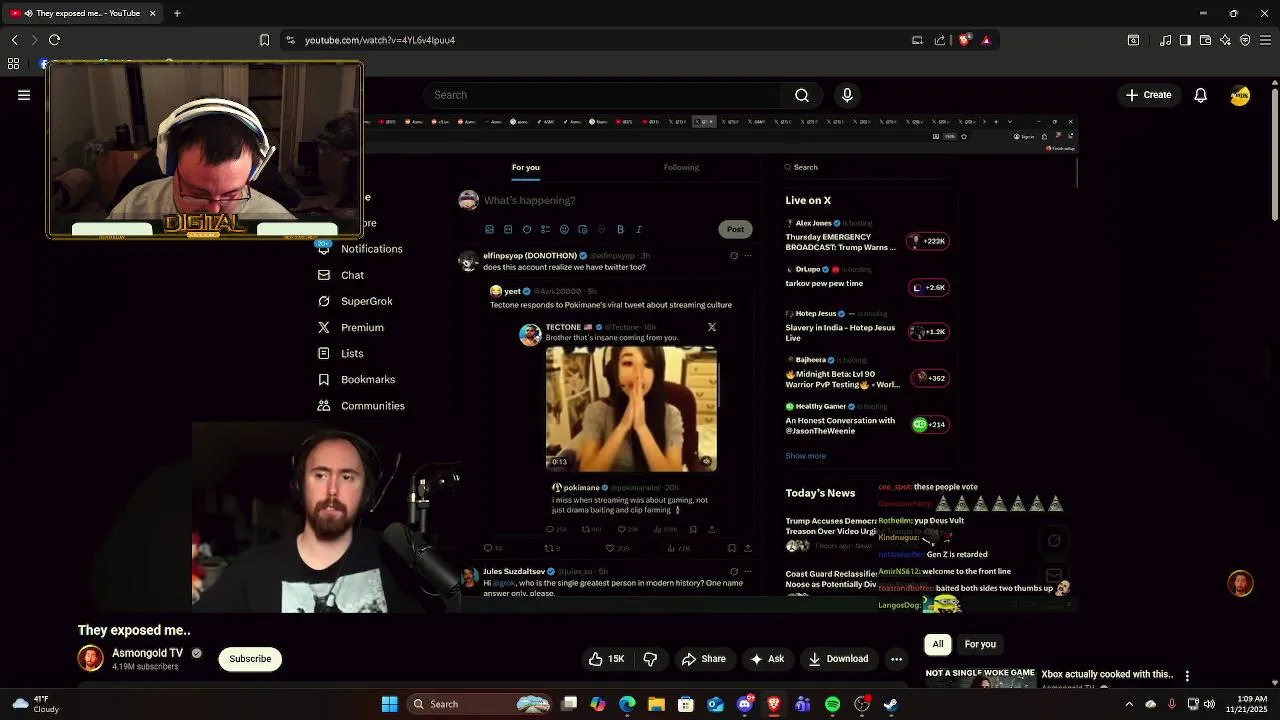This screenshot has width=1280, height=720.
Task: Open Microsoft Store from taskbar
Action: click(686, 704)
